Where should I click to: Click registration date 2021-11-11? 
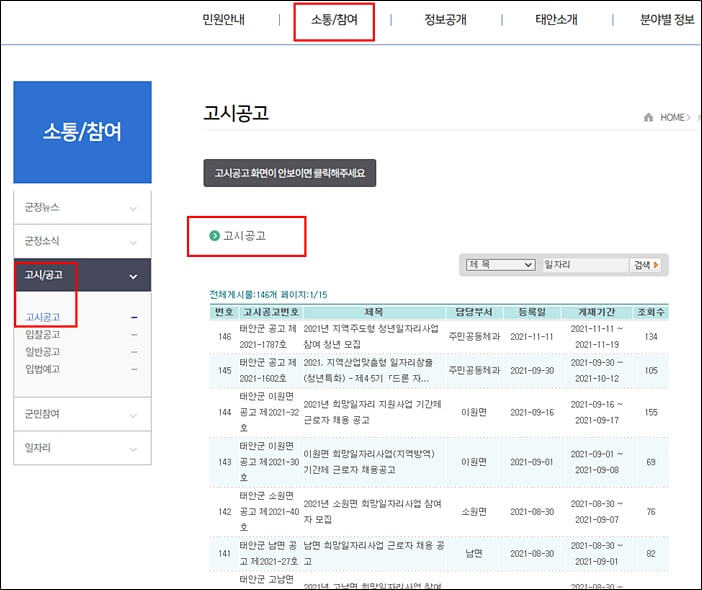tap(532, 337)
